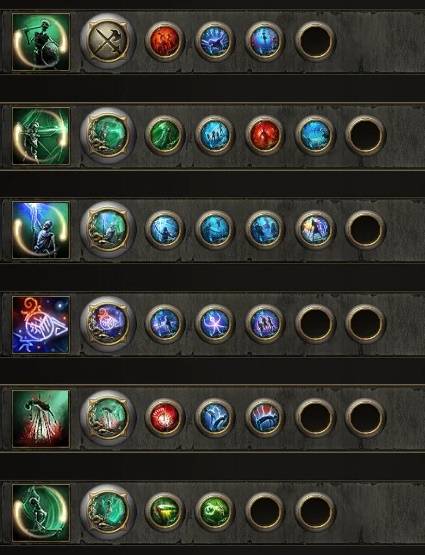Select the skeleton archer skill thumbnail
Image resolution: width=425 pixels, height=555 pixels.
[41, 136]
